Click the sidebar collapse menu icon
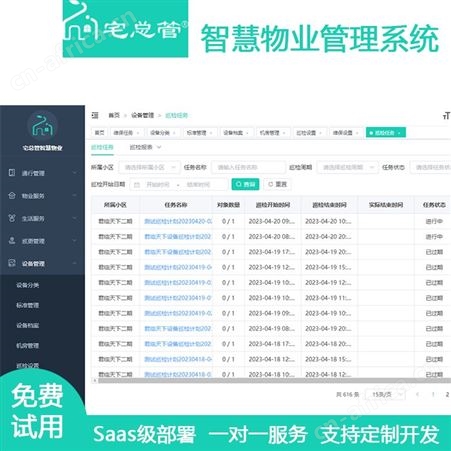The width and height of the screenshot is (451, 451). (95, 115)
